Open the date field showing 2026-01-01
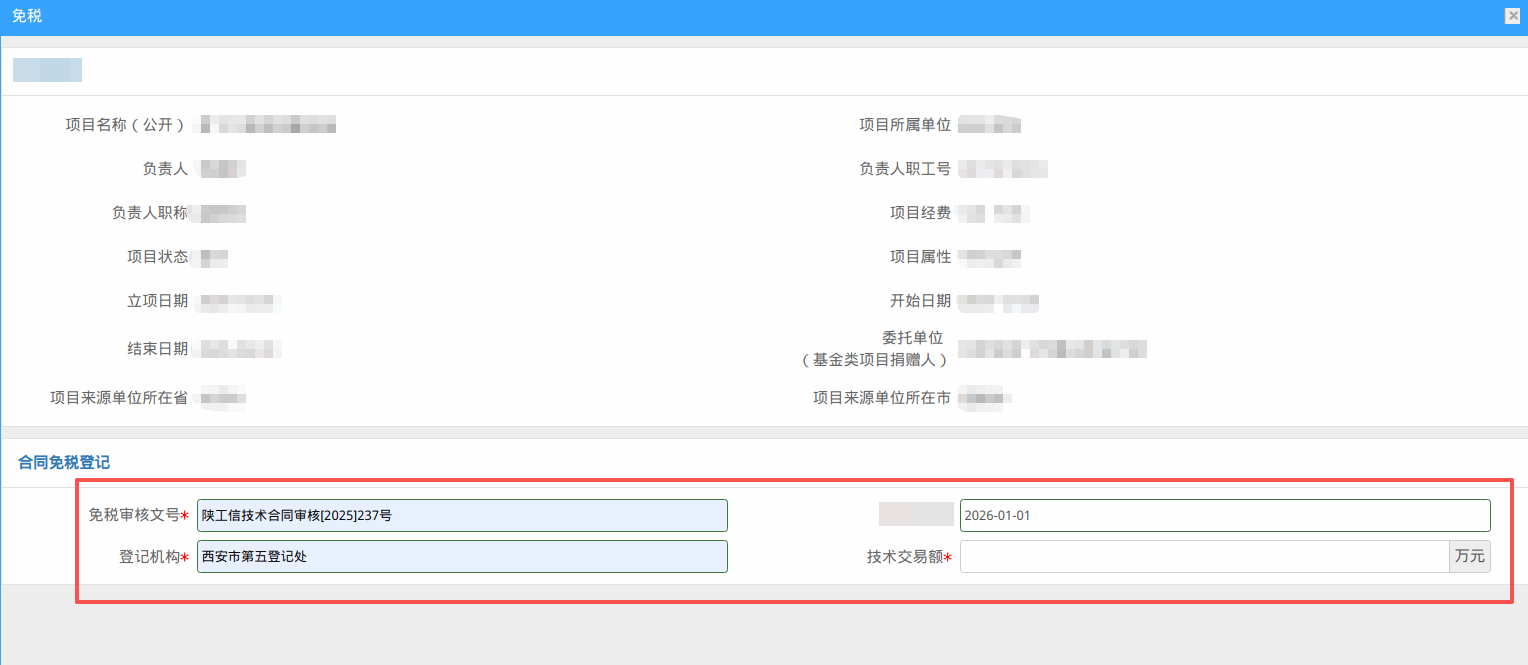The width and height of the screenshot is (1528, 665). pos(1224,516)
